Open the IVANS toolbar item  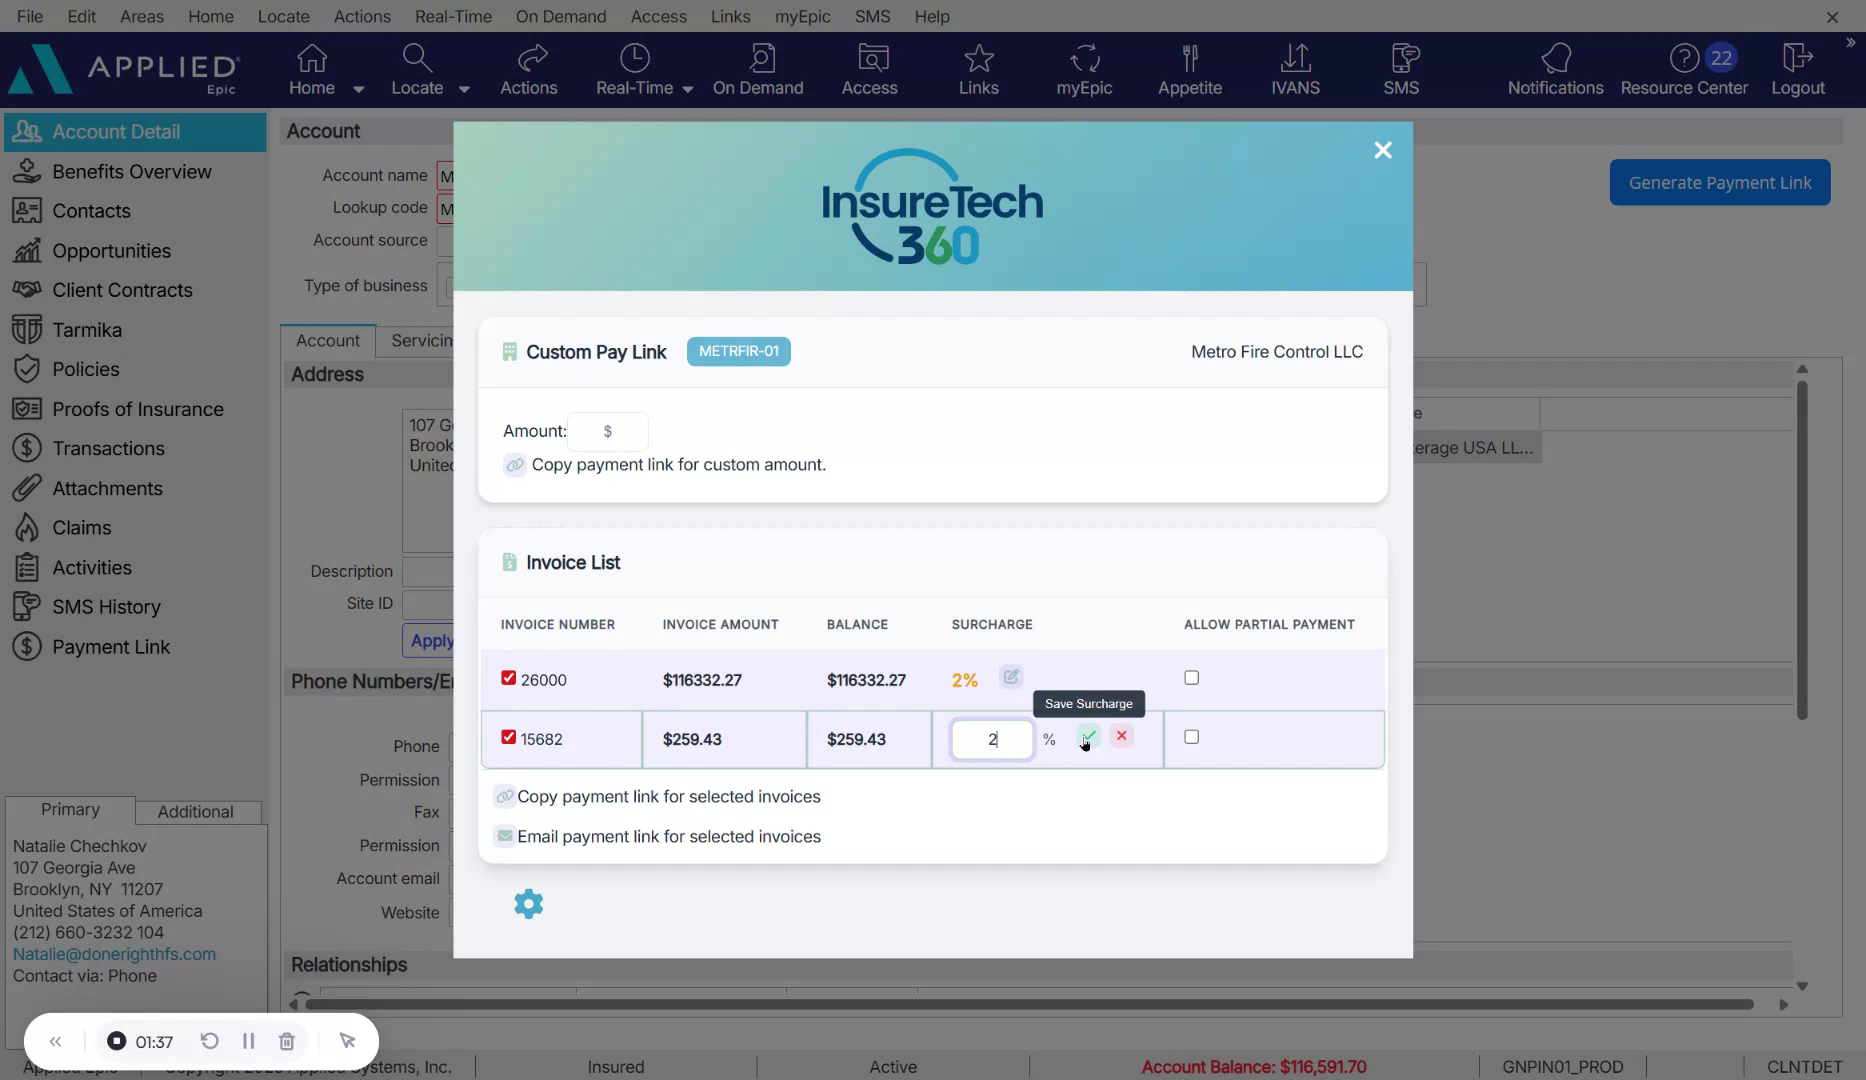[x=1295, y=67]
